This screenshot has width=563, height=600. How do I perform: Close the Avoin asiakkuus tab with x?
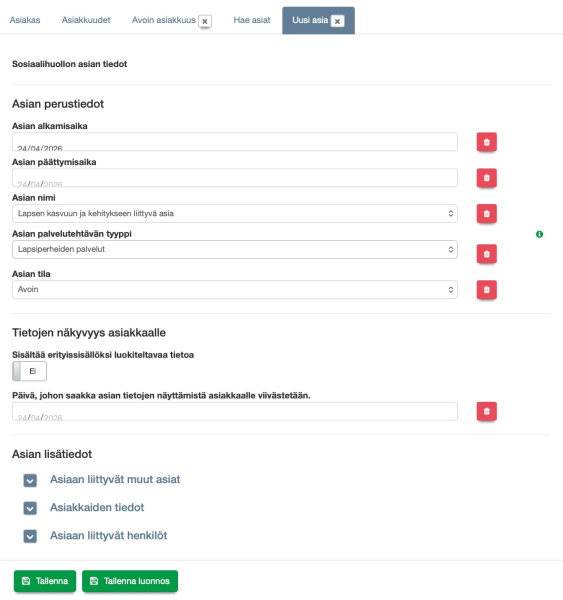205,21
